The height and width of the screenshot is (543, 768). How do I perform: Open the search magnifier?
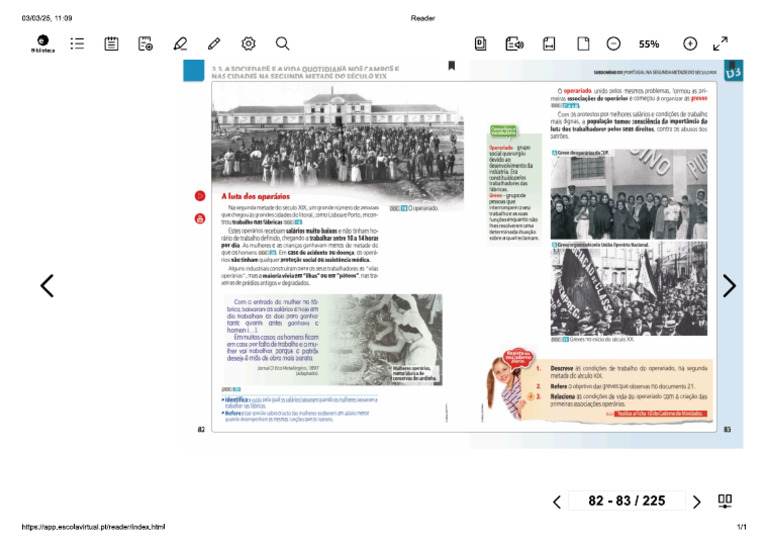[283, 44]
